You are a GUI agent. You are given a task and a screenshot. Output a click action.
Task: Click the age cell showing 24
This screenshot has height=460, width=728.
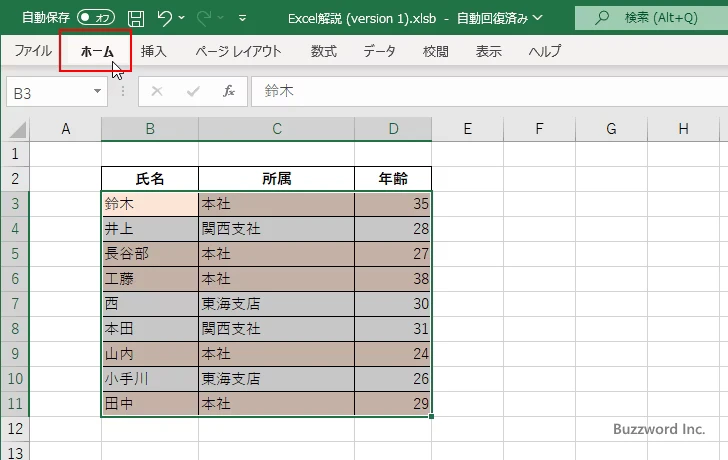pyautogui.click(x=393, y=354)
